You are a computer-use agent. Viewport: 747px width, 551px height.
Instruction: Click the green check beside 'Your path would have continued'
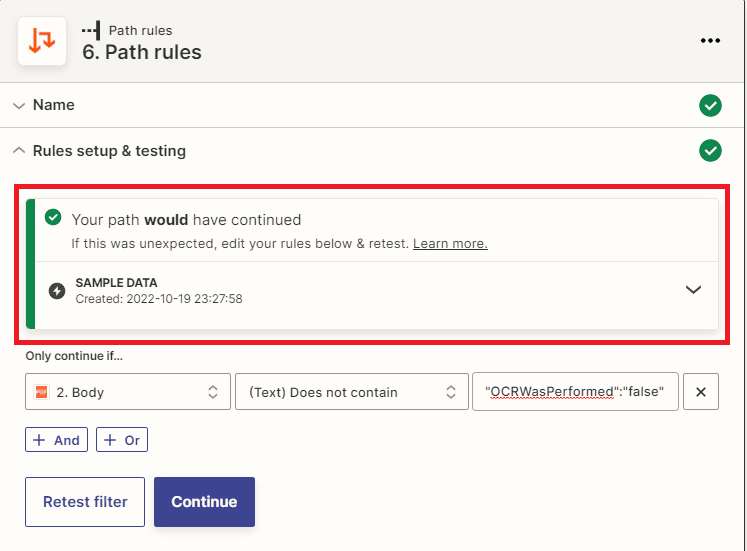[53, 217]
